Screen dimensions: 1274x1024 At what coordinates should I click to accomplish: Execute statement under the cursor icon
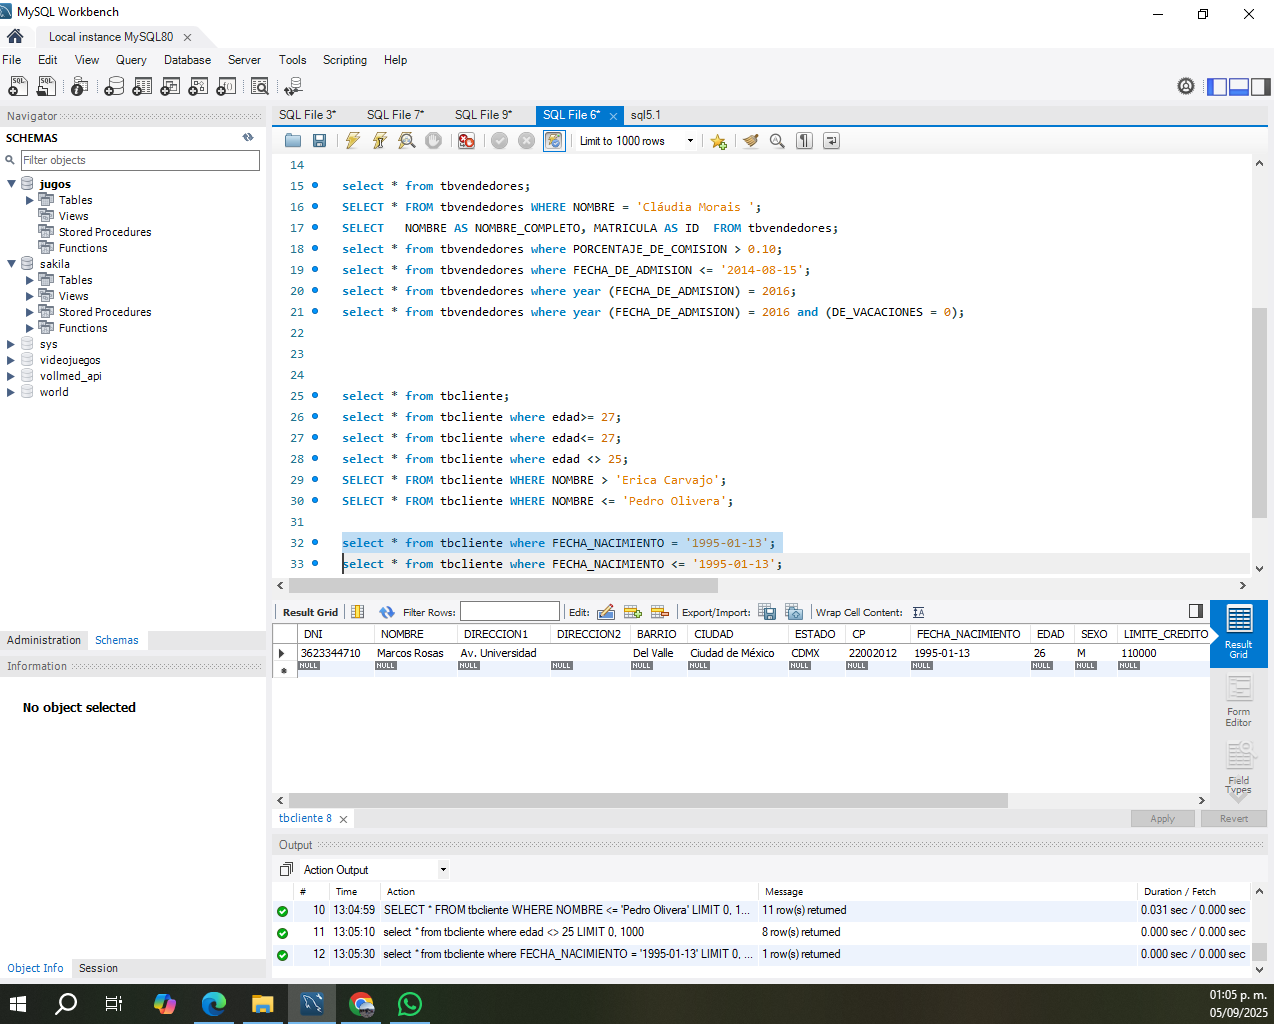click(x=379, y=141)
